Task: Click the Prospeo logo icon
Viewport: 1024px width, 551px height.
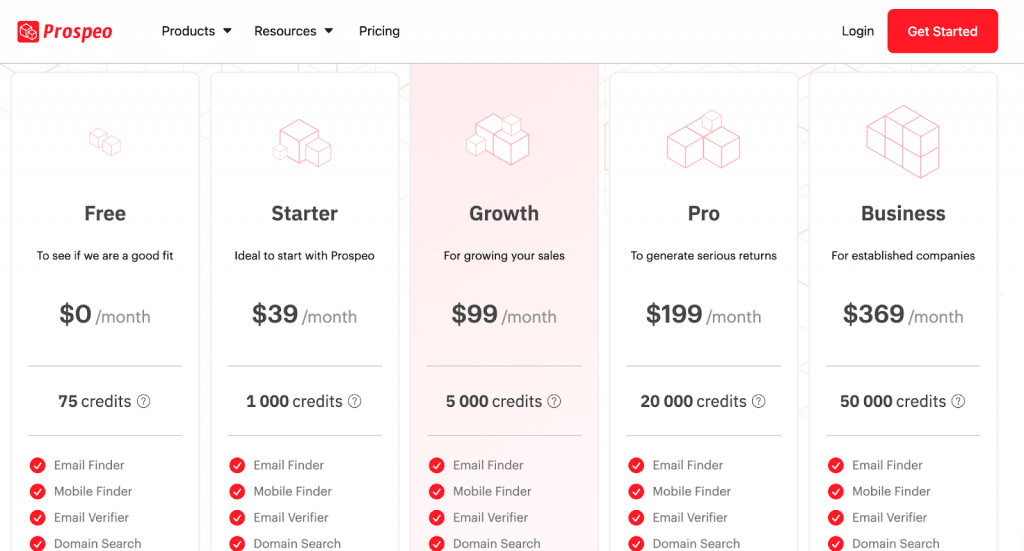Action: 28,31
